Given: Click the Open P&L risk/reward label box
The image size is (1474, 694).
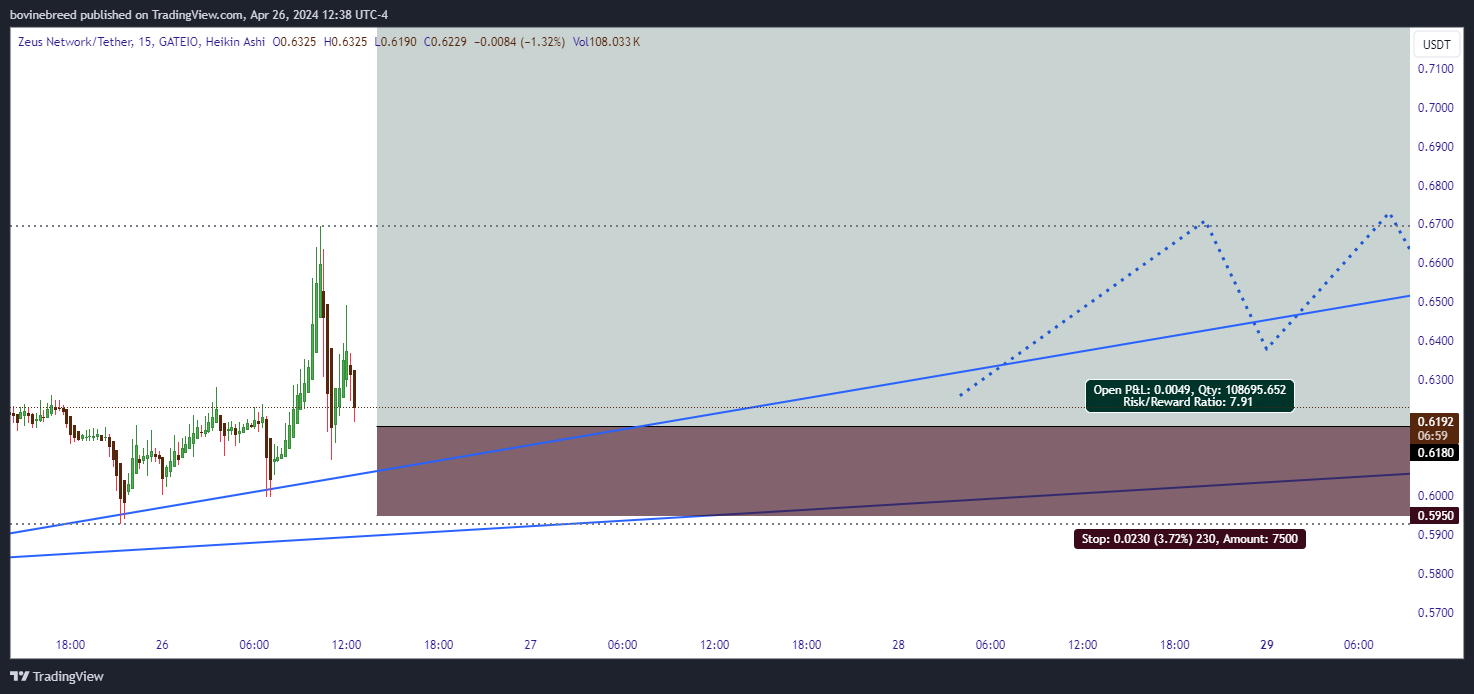Looking at the screenshot, I should click(x=1190, y=396).
